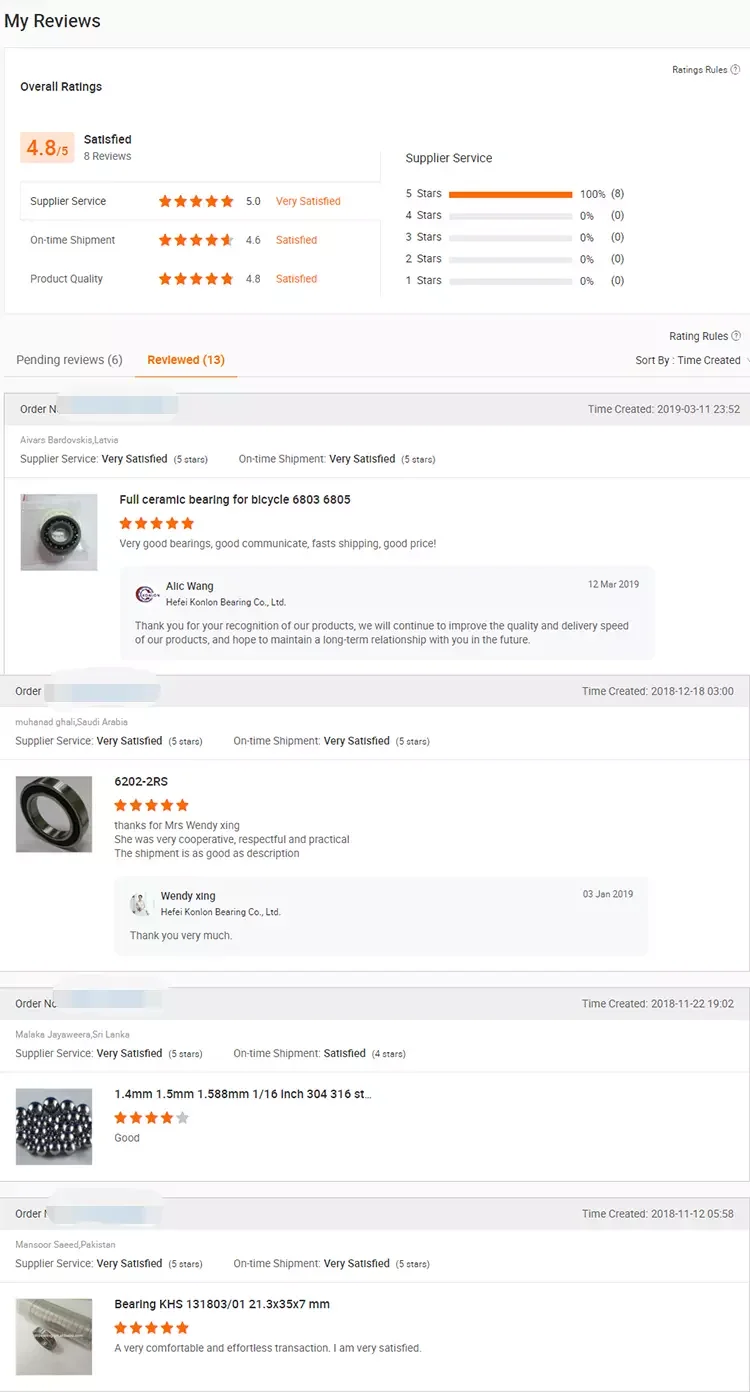
Task: Click the Bearing KHS 131803/01 thumbnail
Action: [54, 1336]
